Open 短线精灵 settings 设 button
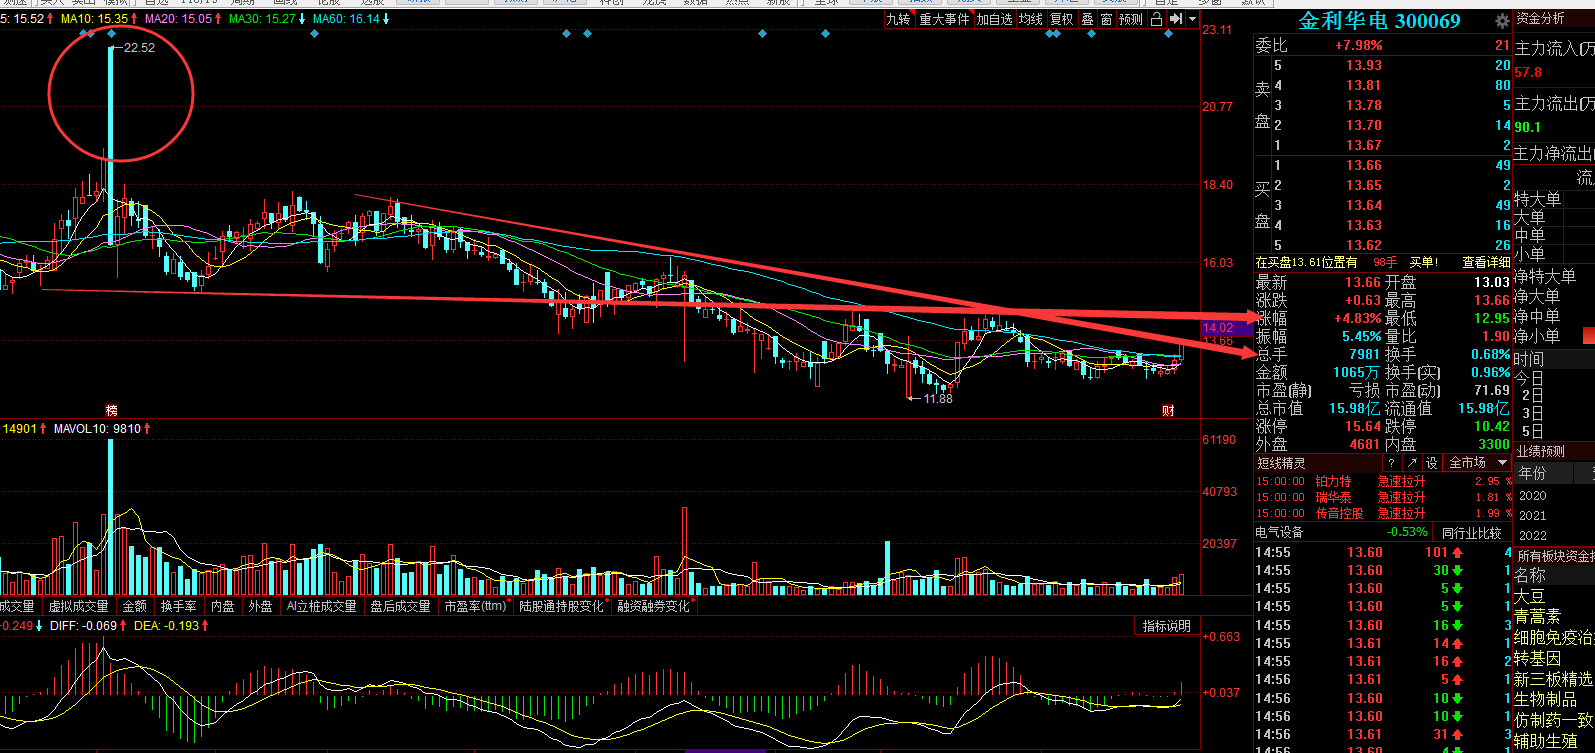 [x=1432, y=463]
